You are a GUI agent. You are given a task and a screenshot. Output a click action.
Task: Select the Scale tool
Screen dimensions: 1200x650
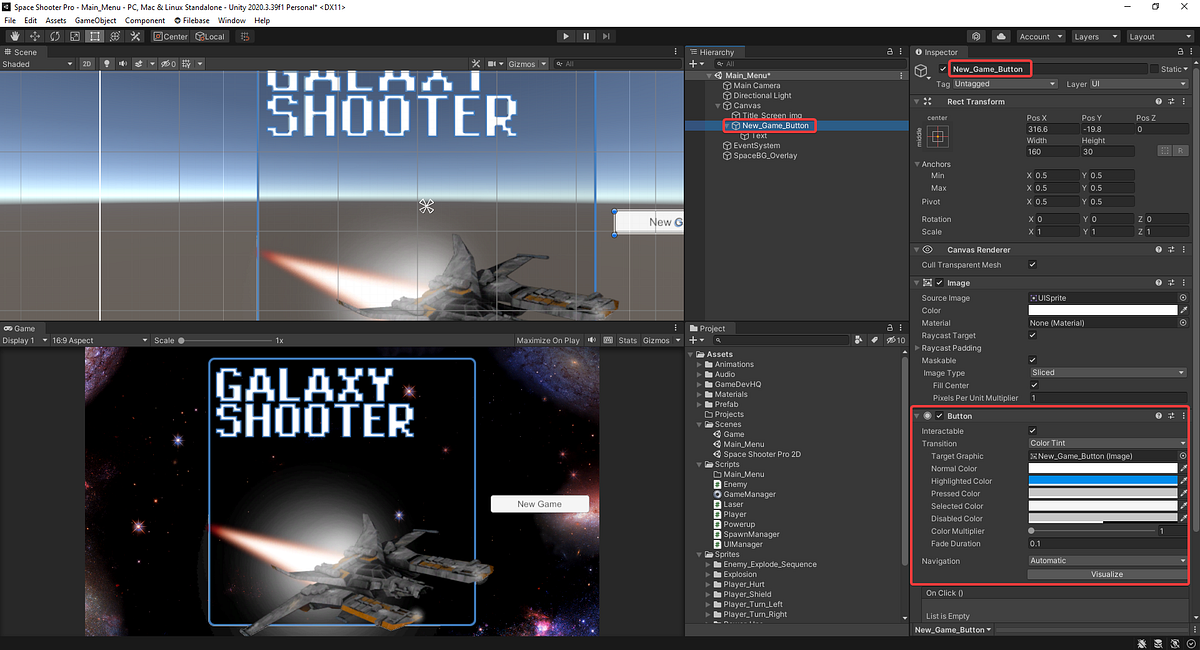pos(75,36)
